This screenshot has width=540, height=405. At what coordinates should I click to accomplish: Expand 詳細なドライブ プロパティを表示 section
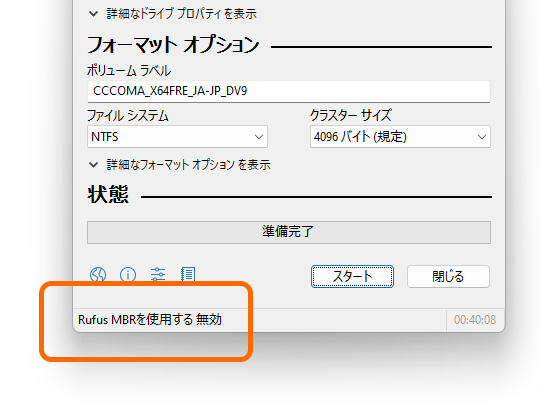pos(173,14)
